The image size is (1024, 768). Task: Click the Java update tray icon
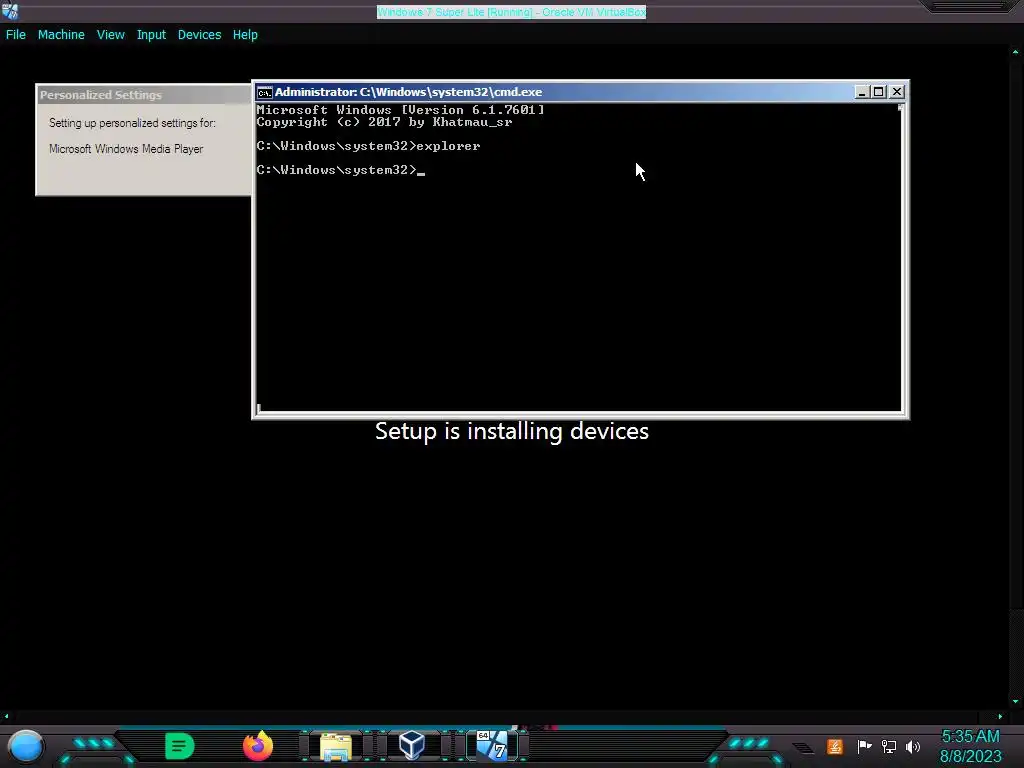835,746
